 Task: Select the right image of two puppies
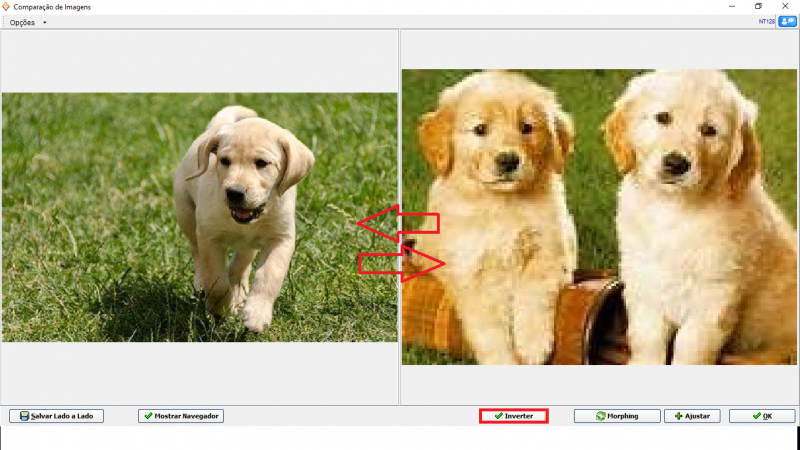[600, 216]
